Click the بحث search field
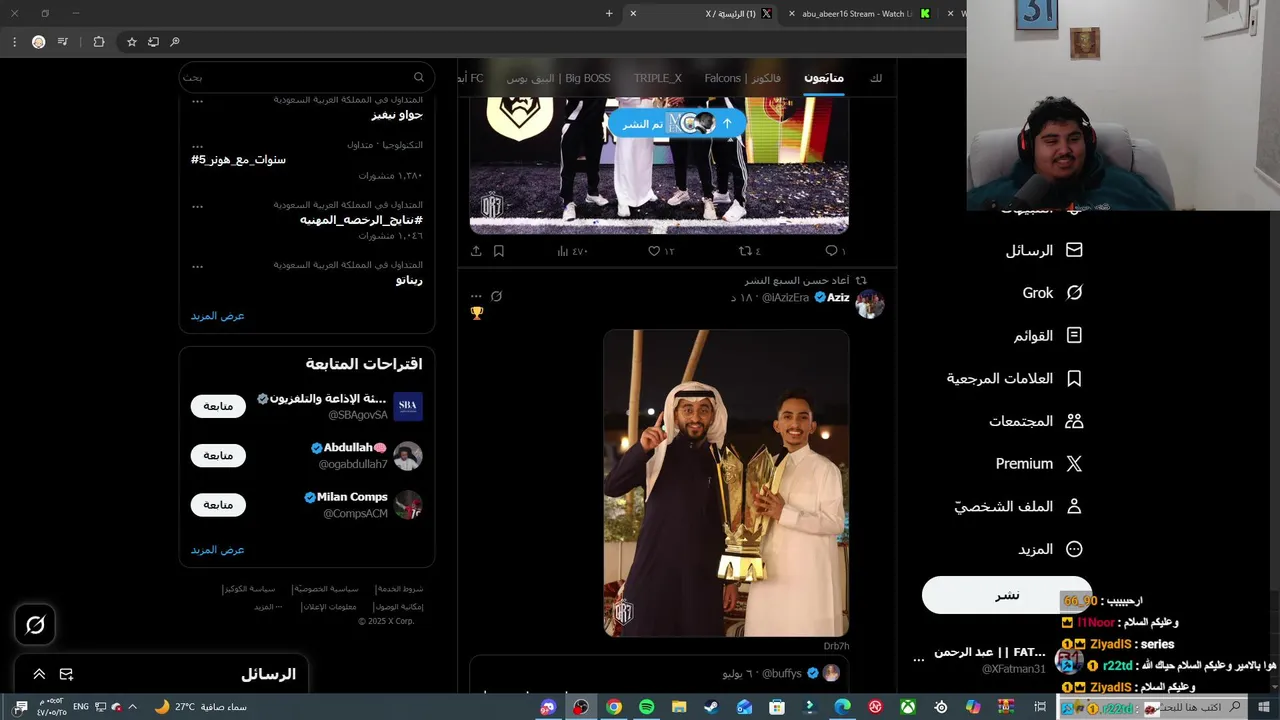The height and width of the screenshot is (720, 1280). [x=307, y=77]
